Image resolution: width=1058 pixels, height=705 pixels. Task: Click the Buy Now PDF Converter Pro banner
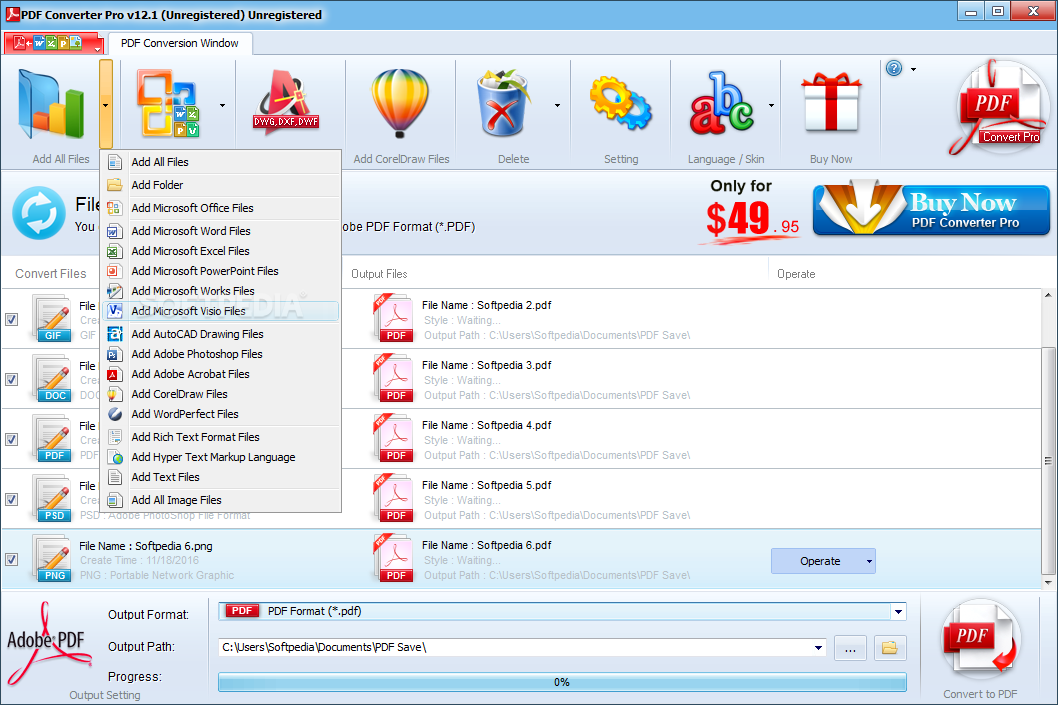(931, 210)
